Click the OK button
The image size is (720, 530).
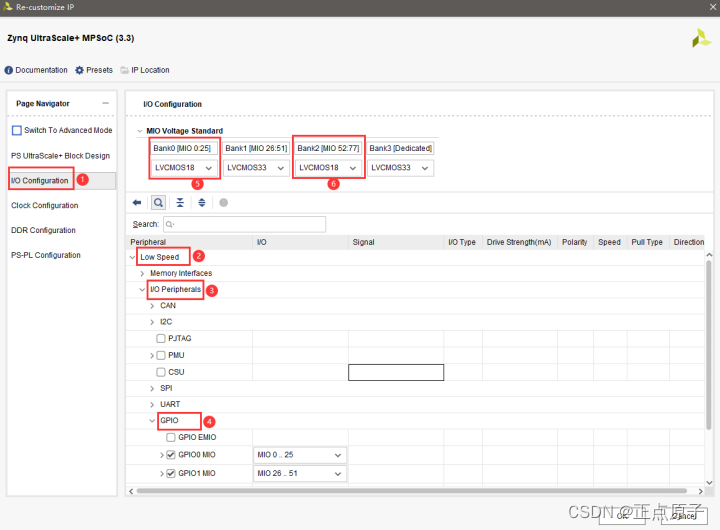(x=623, y=516)
